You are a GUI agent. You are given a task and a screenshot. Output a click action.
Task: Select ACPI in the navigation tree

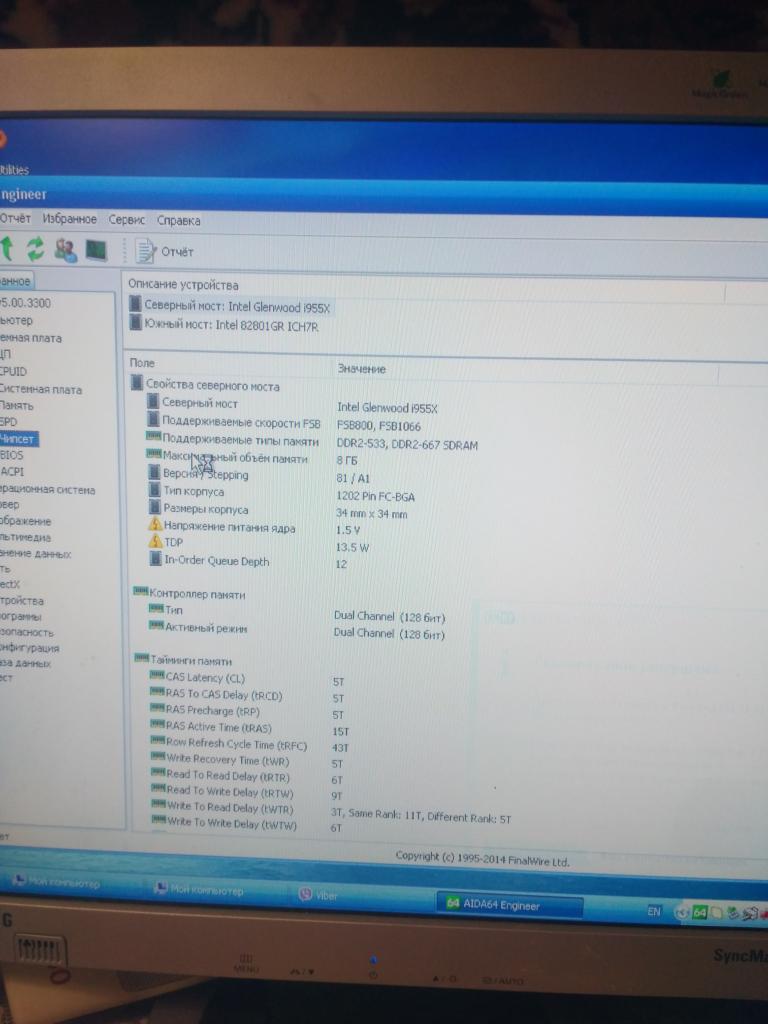12,472
